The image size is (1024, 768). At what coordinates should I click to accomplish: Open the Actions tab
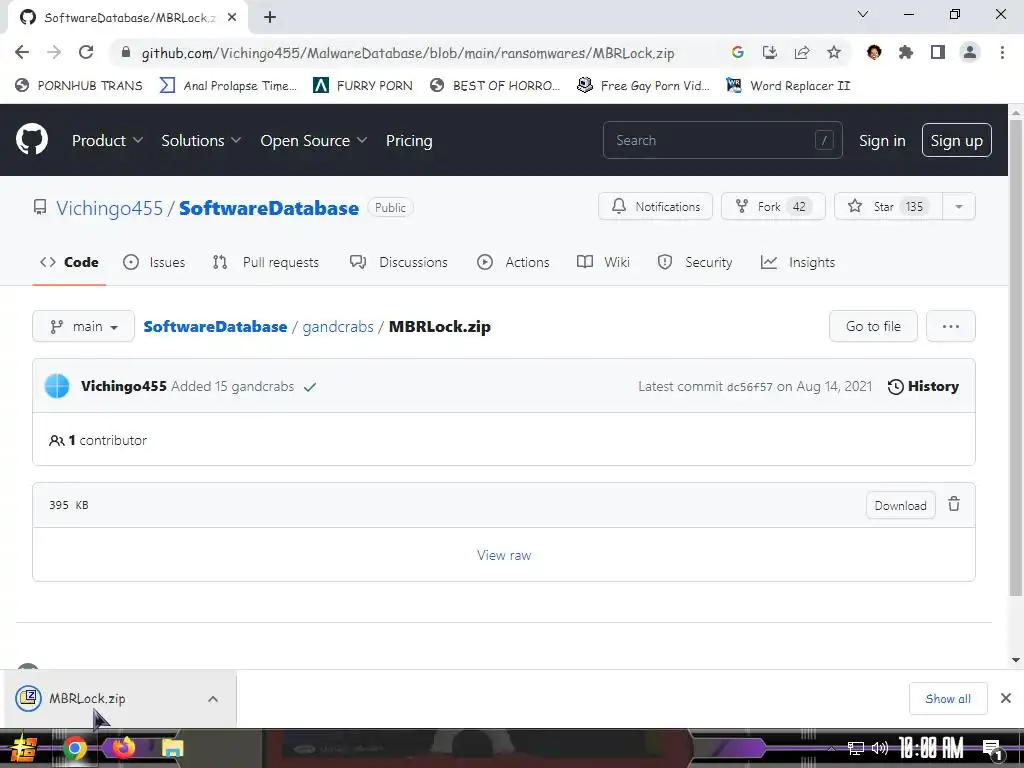click(x=513, y=262)
